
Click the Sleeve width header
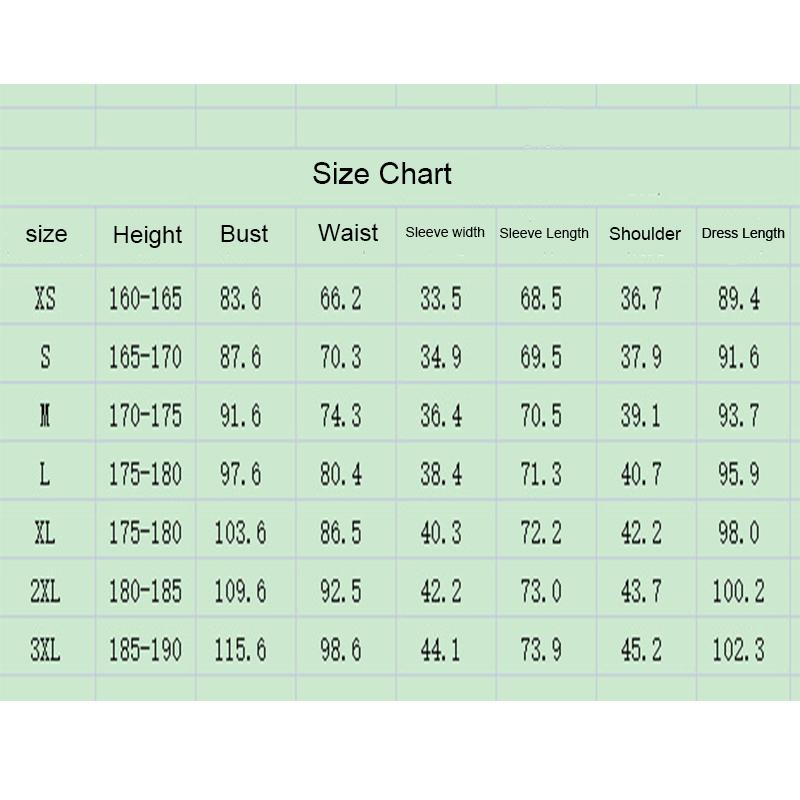(x=445, y=232)
